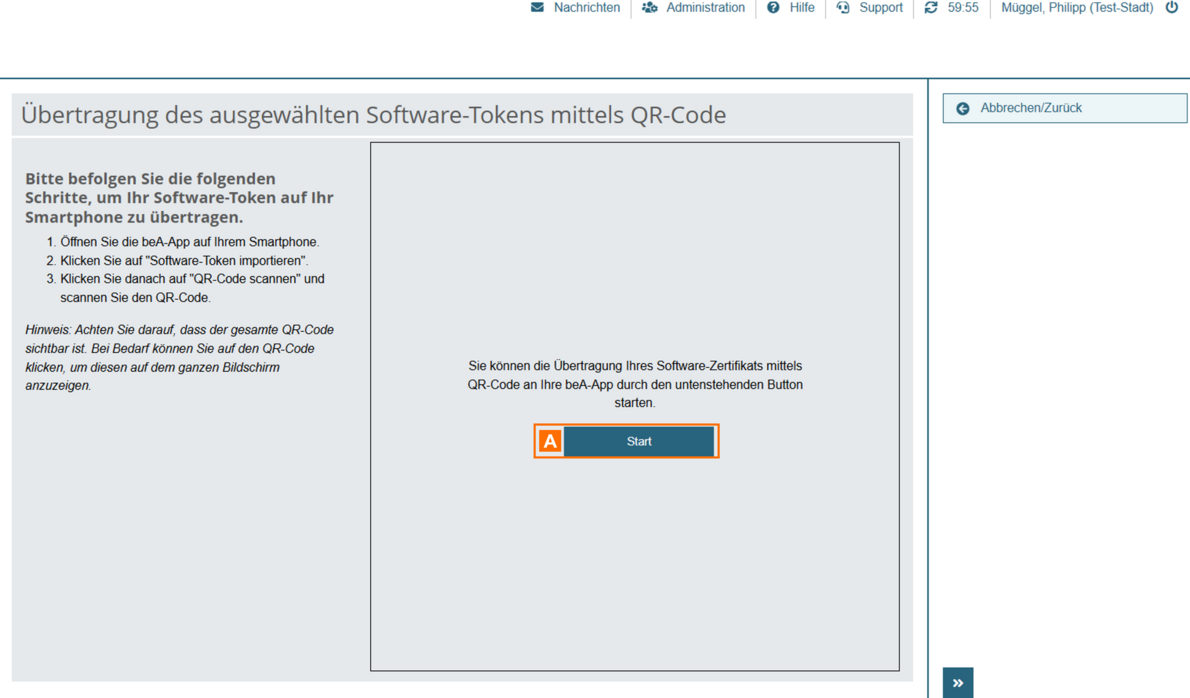Click user name Müggel, Philipp (Test-Stadt)

tap(1077, 8)
